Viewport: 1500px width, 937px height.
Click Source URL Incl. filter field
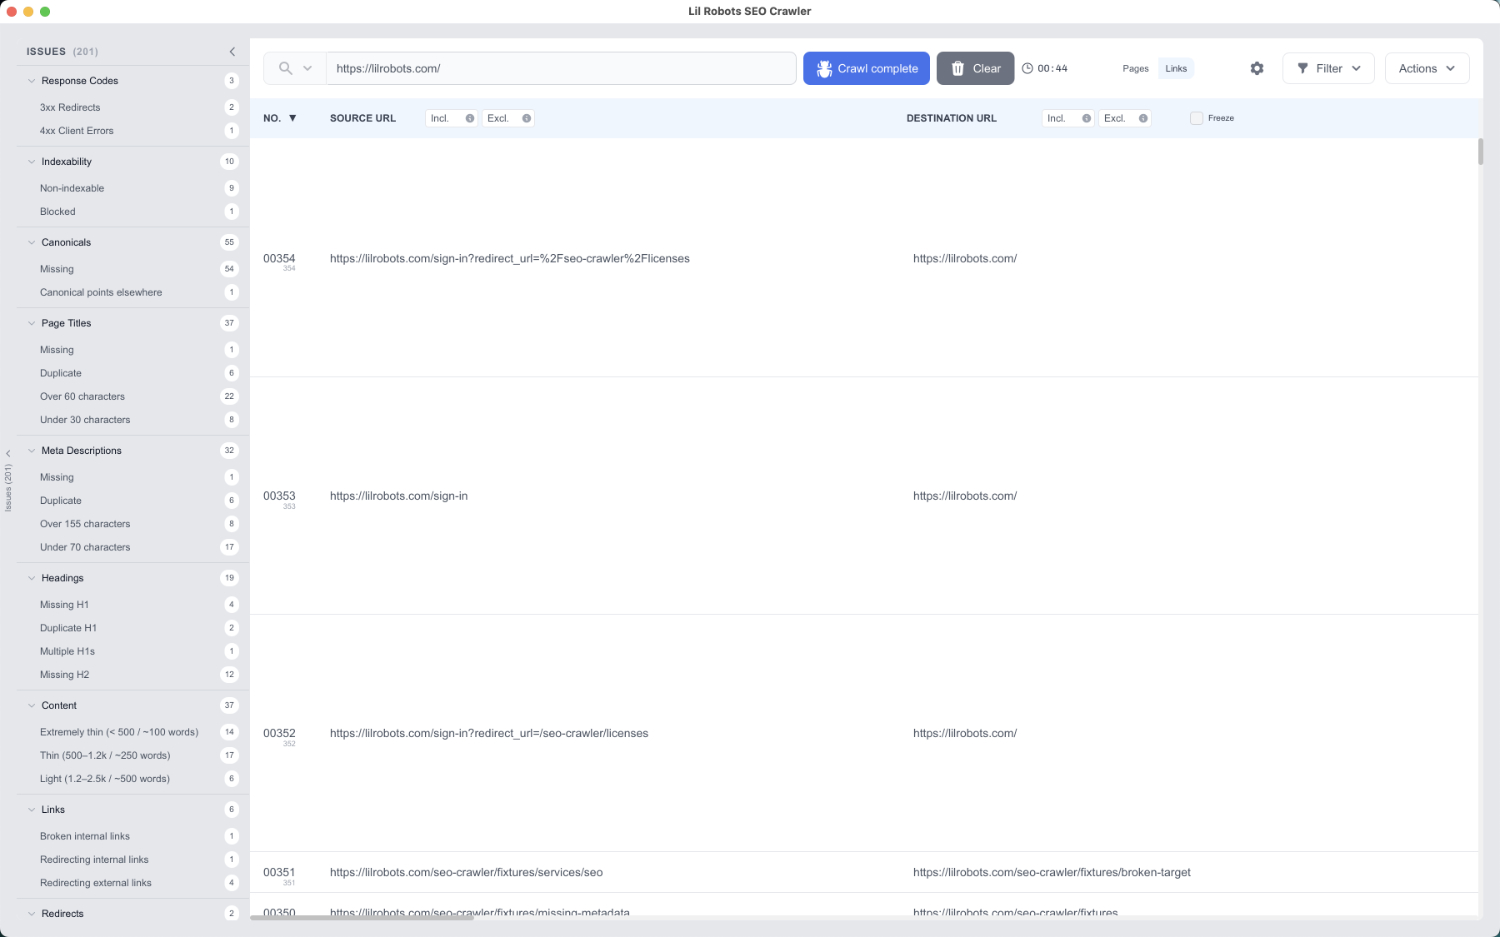pos(451,118)
